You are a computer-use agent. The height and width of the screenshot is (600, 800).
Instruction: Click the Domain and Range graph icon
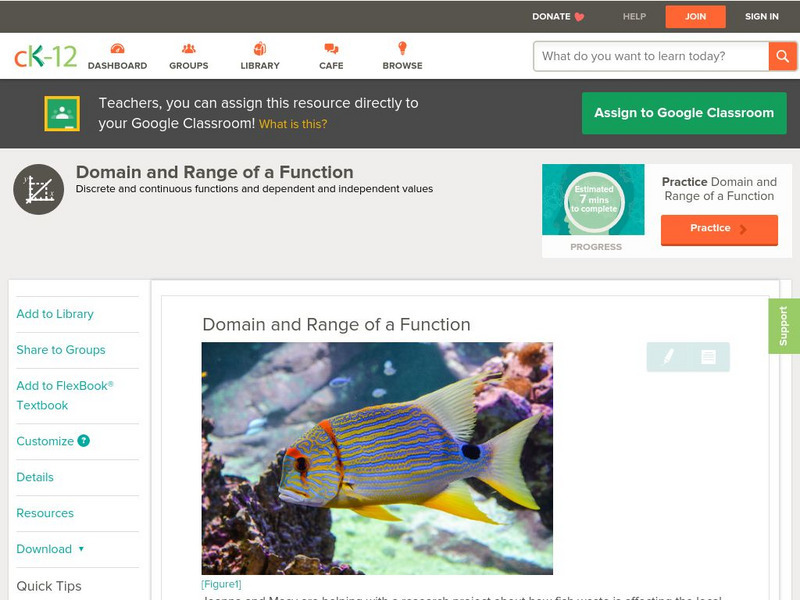(x=39, y=189)
